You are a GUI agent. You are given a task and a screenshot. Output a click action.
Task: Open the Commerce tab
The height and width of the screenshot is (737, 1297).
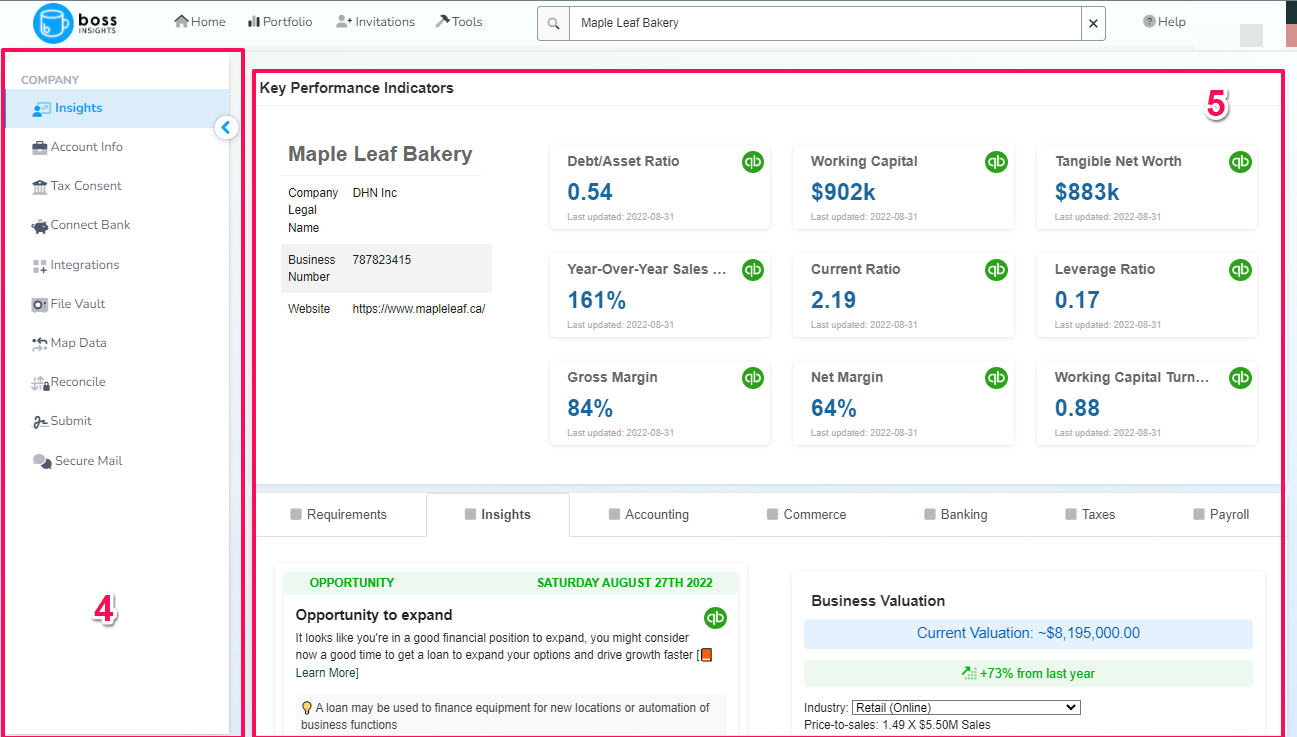(x=806, y=514)
